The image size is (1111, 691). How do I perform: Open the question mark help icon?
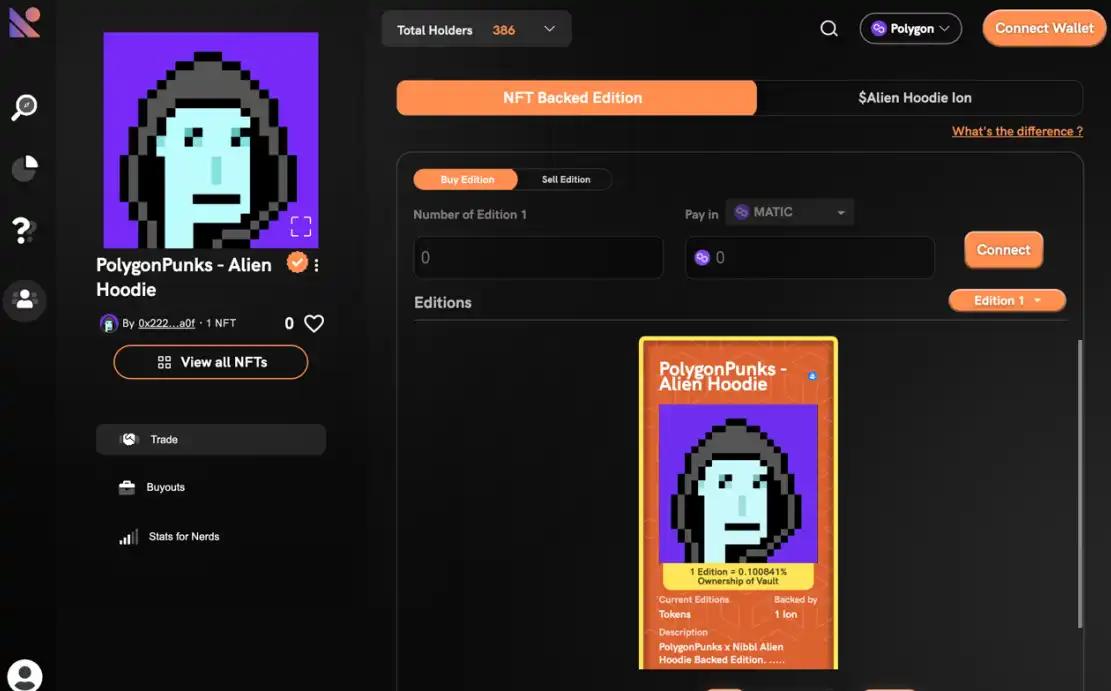pyautogui.click(x=23, y=230)
